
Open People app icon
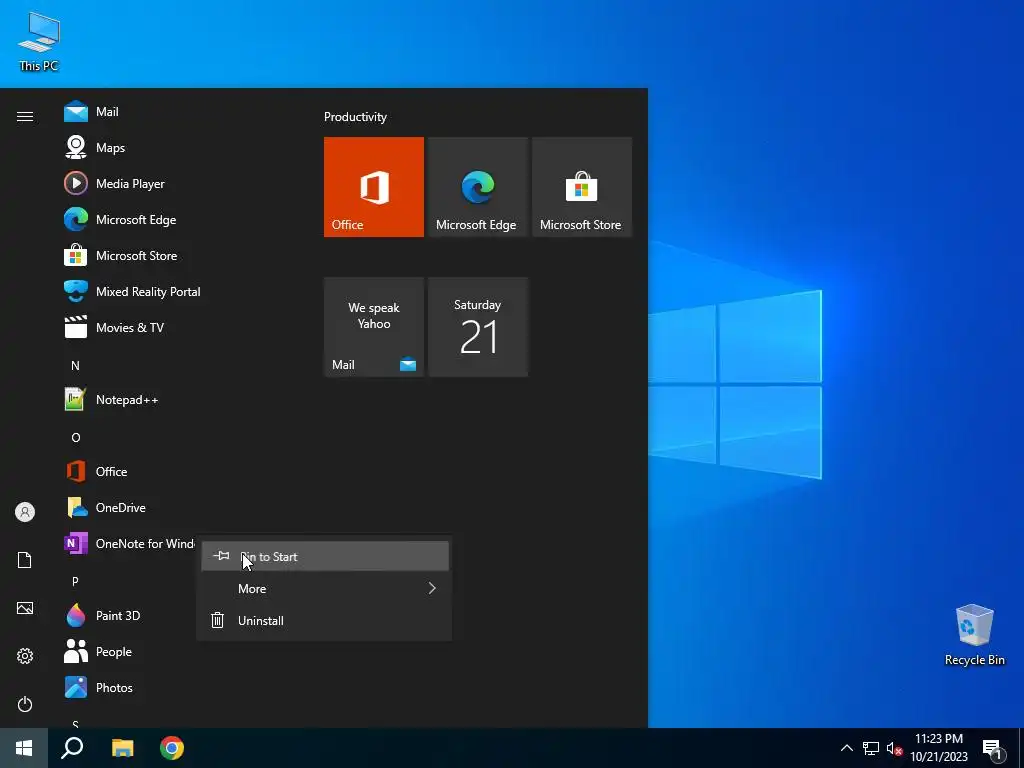point(76,651)
